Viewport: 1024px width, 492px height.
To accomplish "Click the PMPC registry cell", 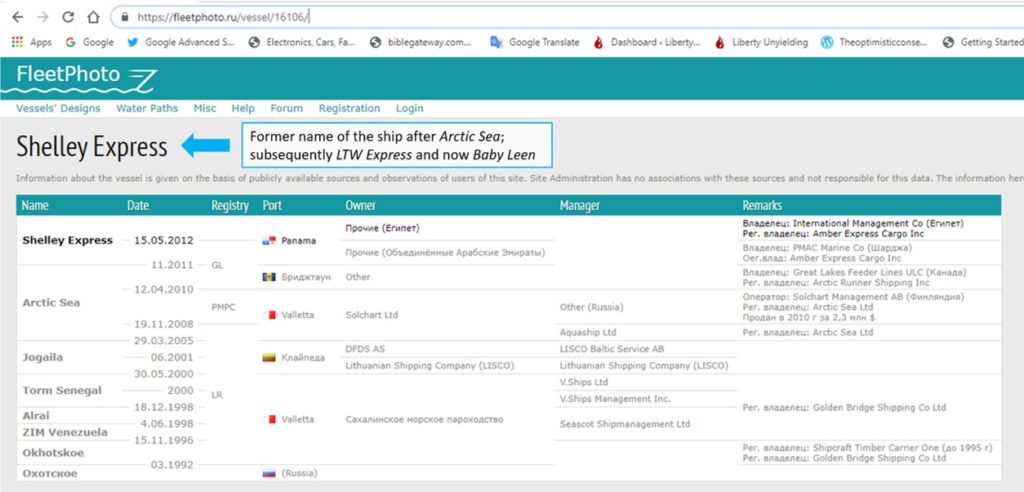I will coord(223,306).
